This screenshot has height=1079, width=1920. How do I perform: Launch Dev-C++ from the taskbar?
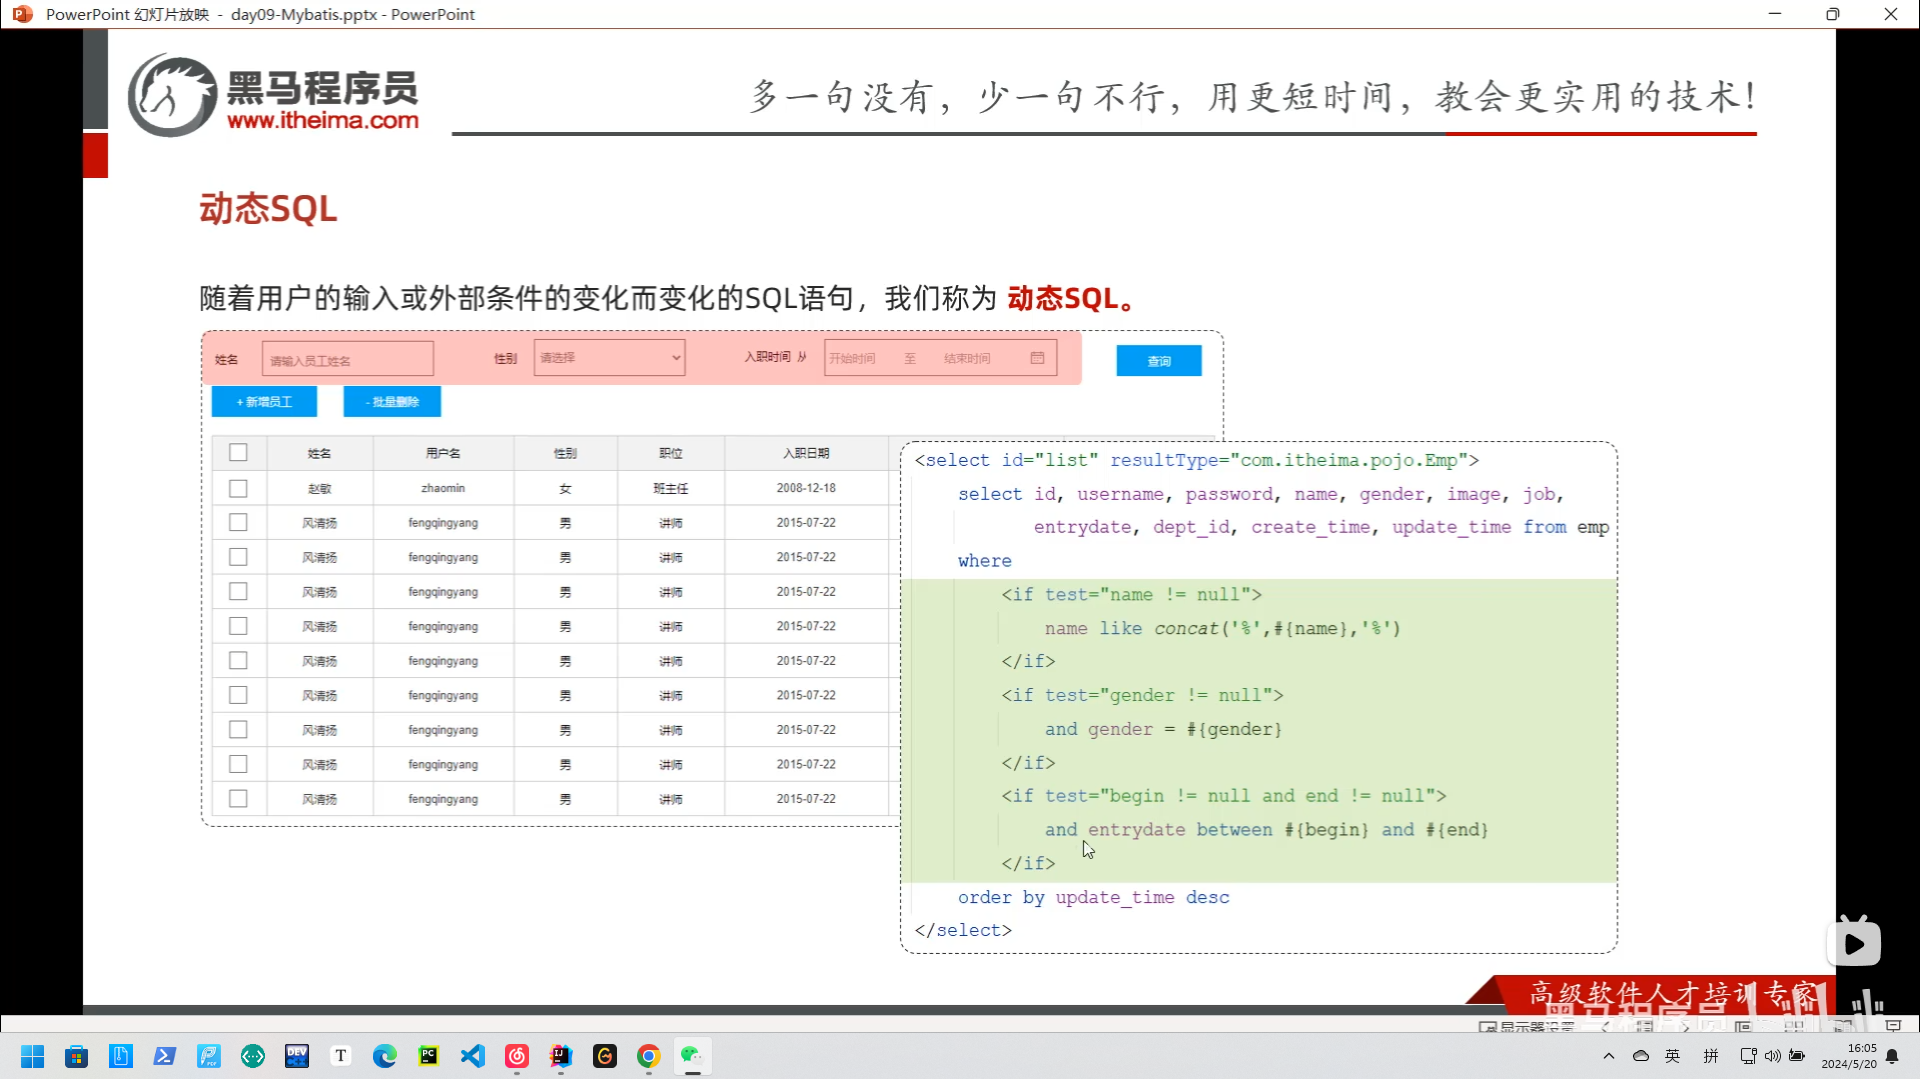click(x=297, y=1056)
